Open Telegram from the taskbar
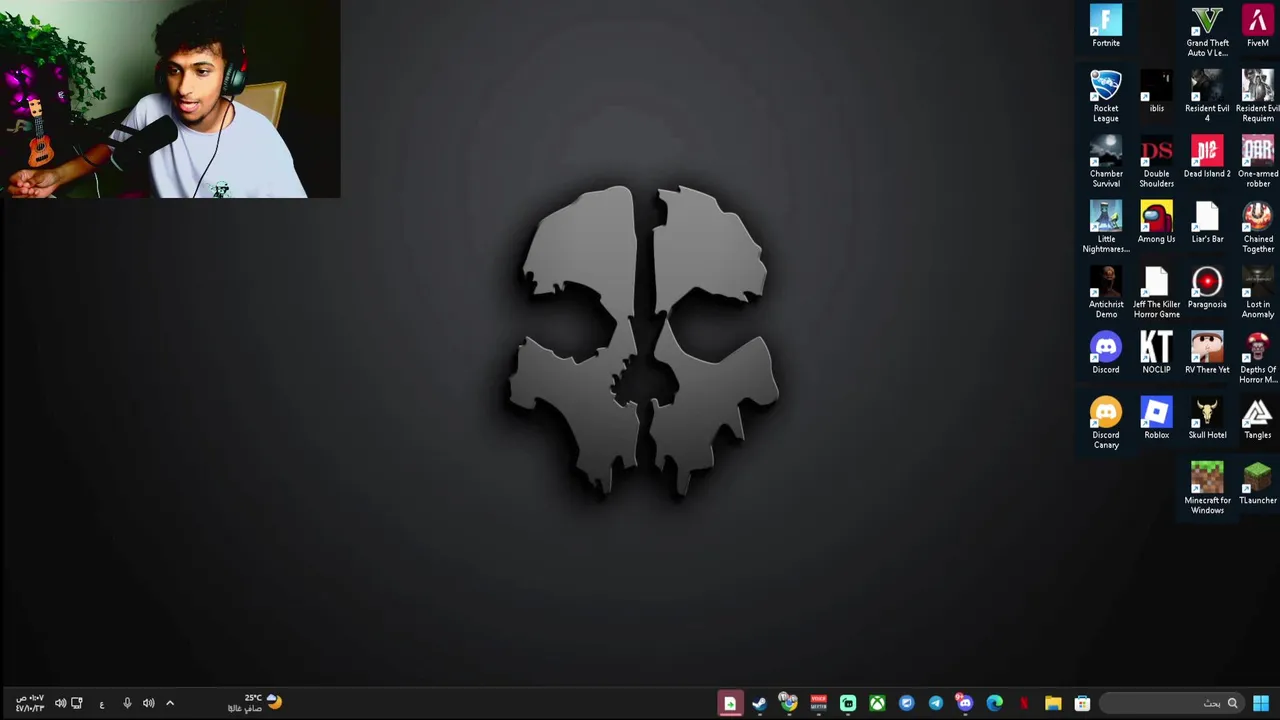The height and width of the screenshot is (720, 1280). pyautogui.click(x=935, y=703)
